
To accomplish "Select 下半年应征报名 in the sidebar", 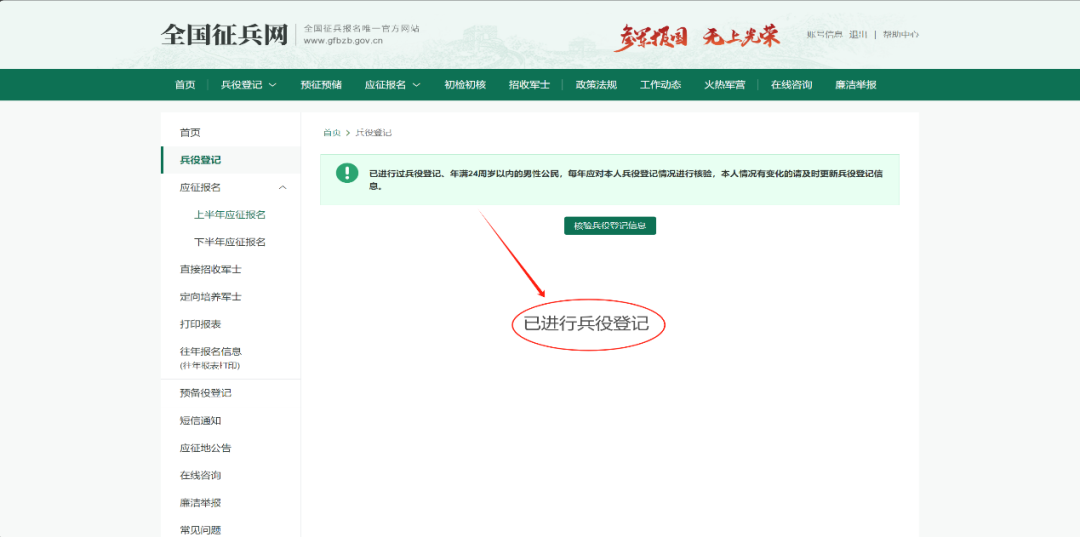I will (230, 242).
